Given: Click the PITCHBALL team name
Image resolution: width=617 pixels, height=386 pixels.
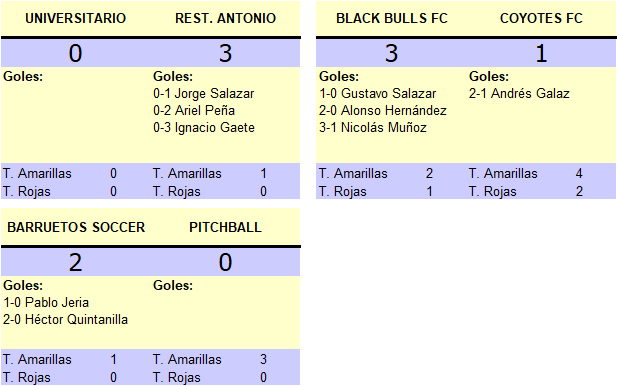Looking at the screenshot, I should click(x=225, y=227).
